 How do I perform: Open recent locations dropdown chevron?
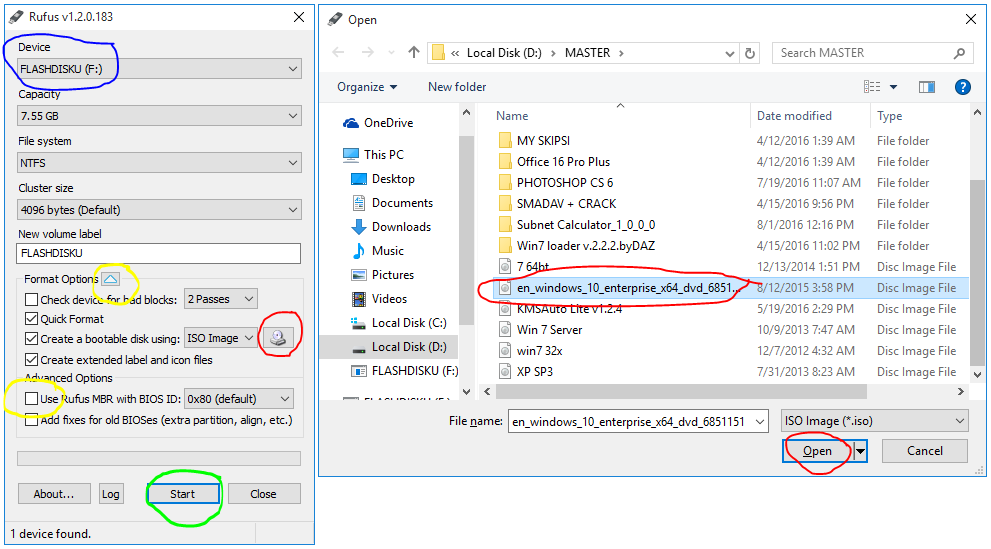click(391, 52)
